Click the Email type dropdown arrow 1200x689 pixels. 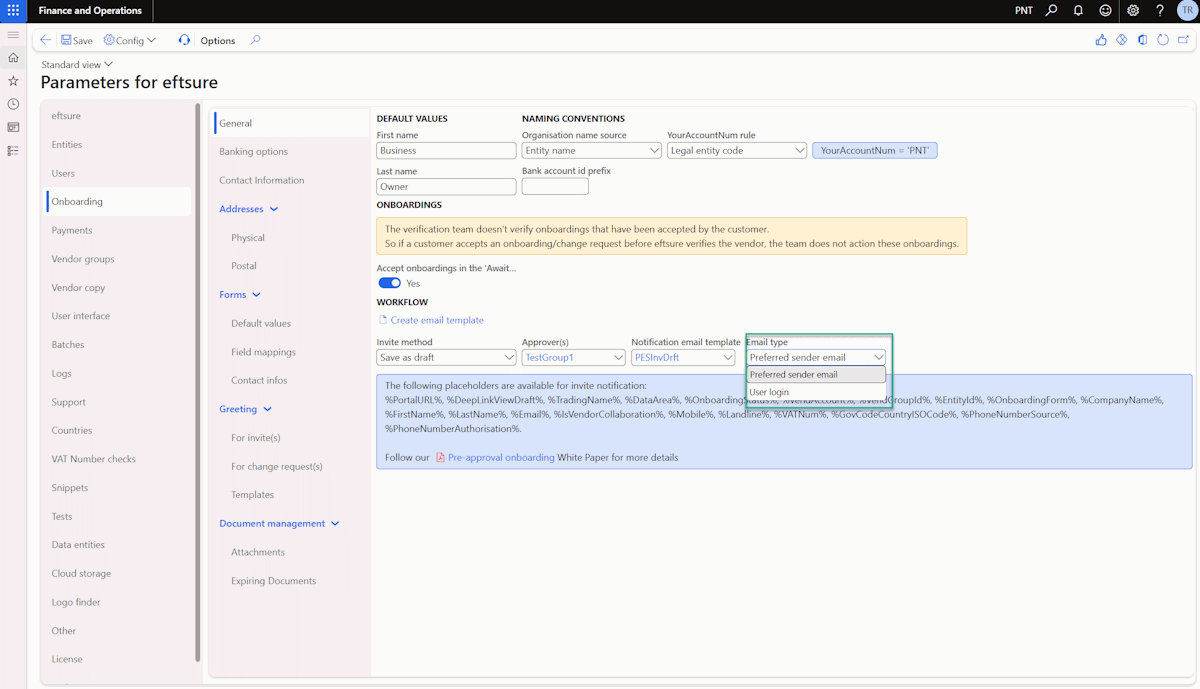(878, 357)
